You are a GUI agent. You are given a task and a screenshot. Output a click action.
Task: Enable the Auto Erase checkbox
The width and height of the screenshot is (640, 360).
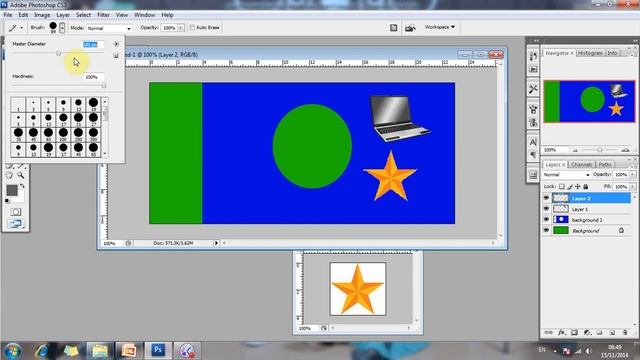tap(192, 28)
